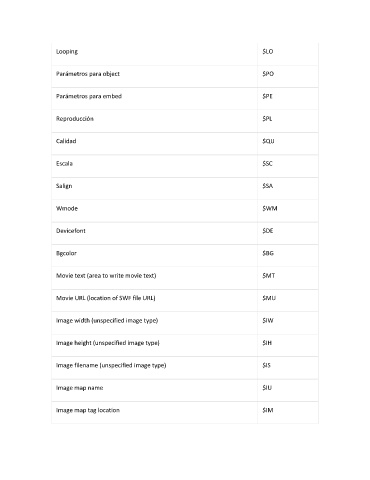The image size is (370, 480).
Task: Click the Reproducción row label
Action: 75,119
